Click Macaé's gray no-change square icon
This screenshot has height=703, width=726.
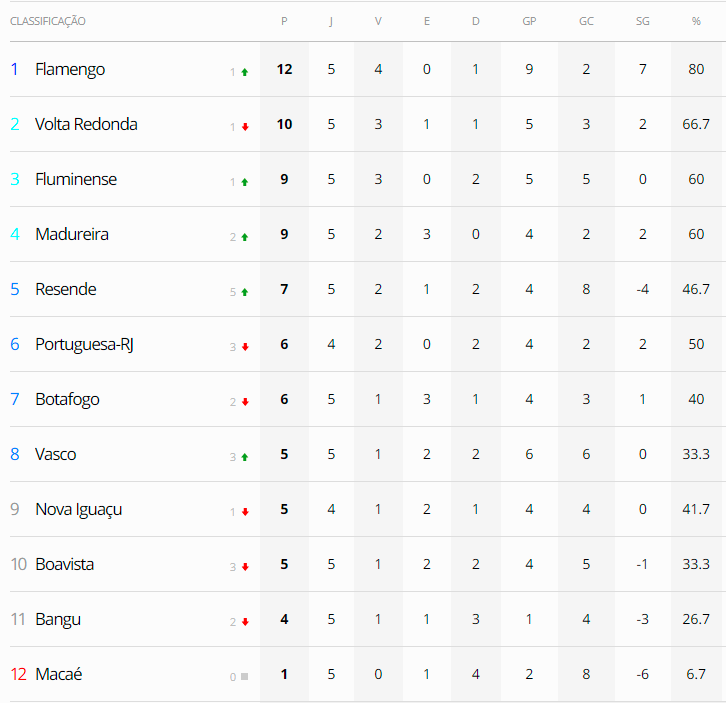tap(244, 677)
